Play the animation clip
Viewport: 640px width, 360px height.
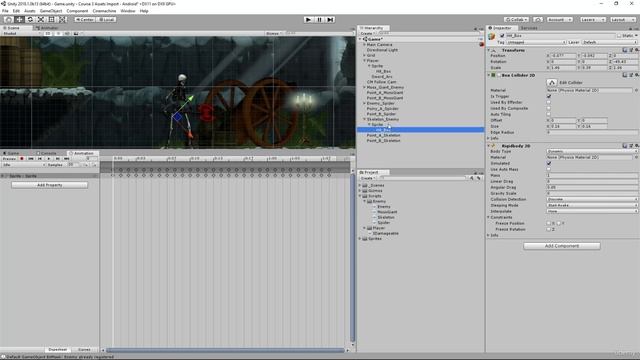click(49, 158)
